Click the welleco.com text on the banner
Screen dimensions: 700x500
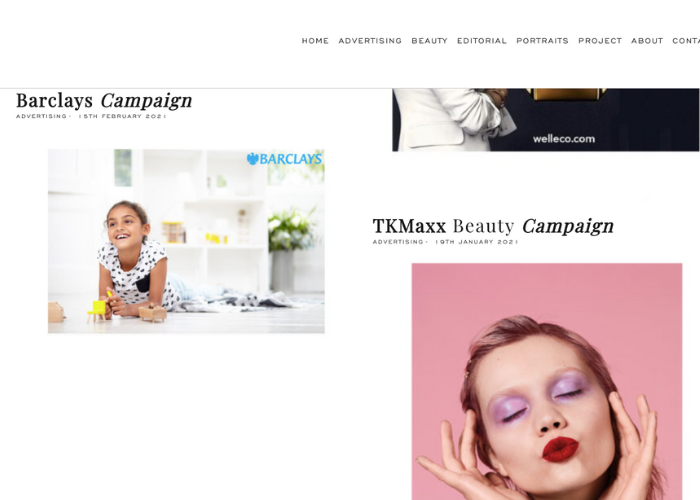pyautogui.click(x=564, y=139)
